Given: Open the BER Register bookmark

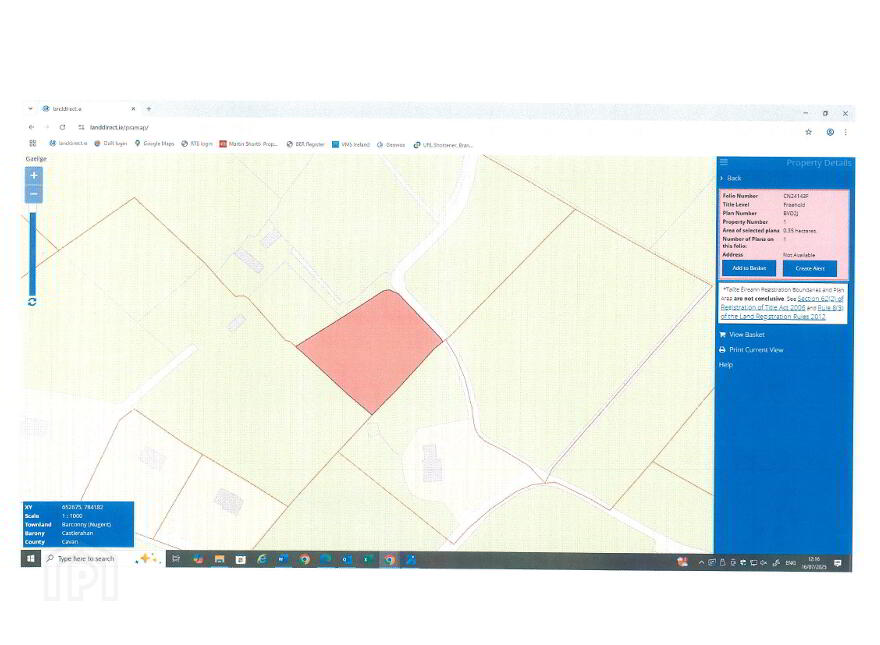Looking at the screenshot, I should click(305, 144).
